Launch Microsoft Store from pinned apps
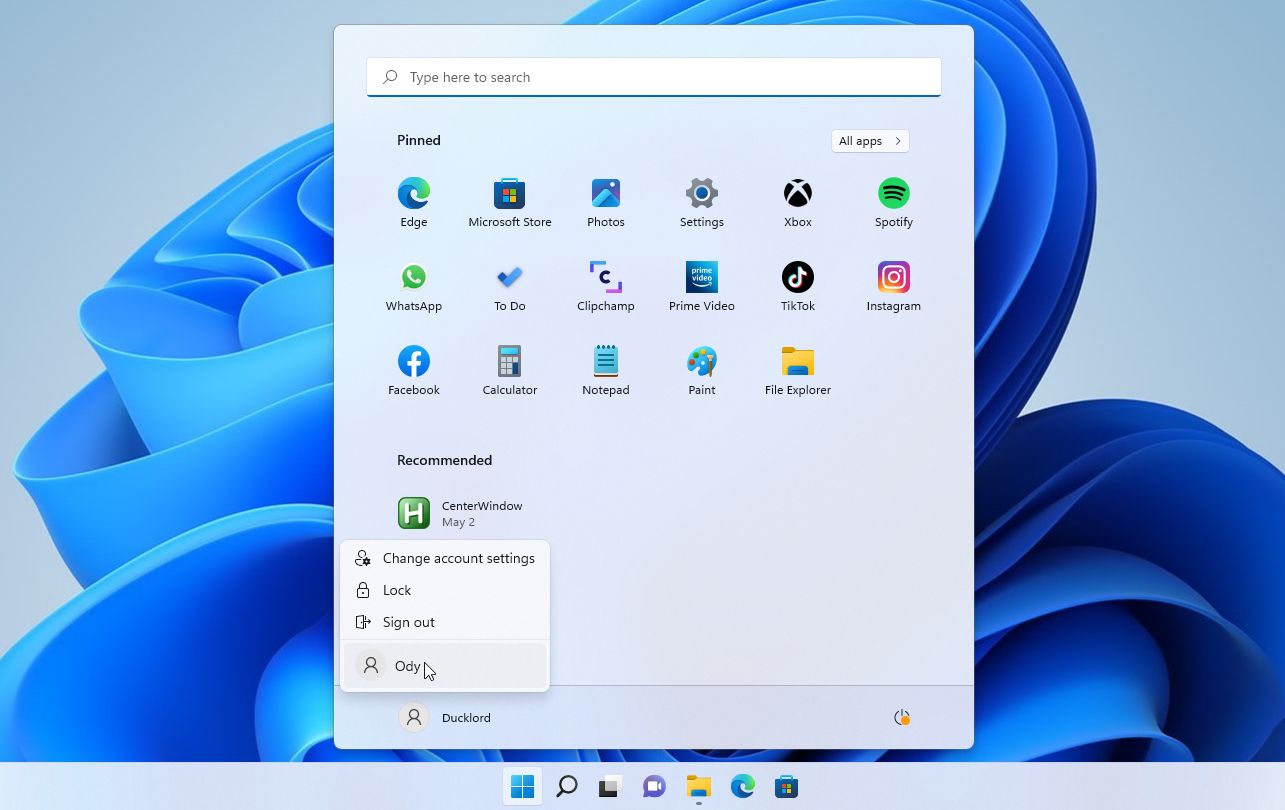The image size is (1285, 810). 510,203
